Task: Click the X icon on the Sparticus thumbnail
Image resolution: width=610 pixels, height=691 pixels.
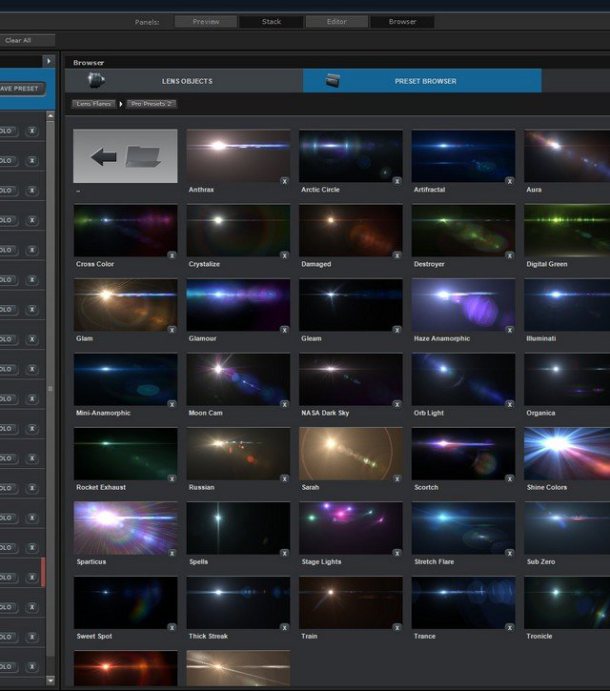Action: coord(172,554)
